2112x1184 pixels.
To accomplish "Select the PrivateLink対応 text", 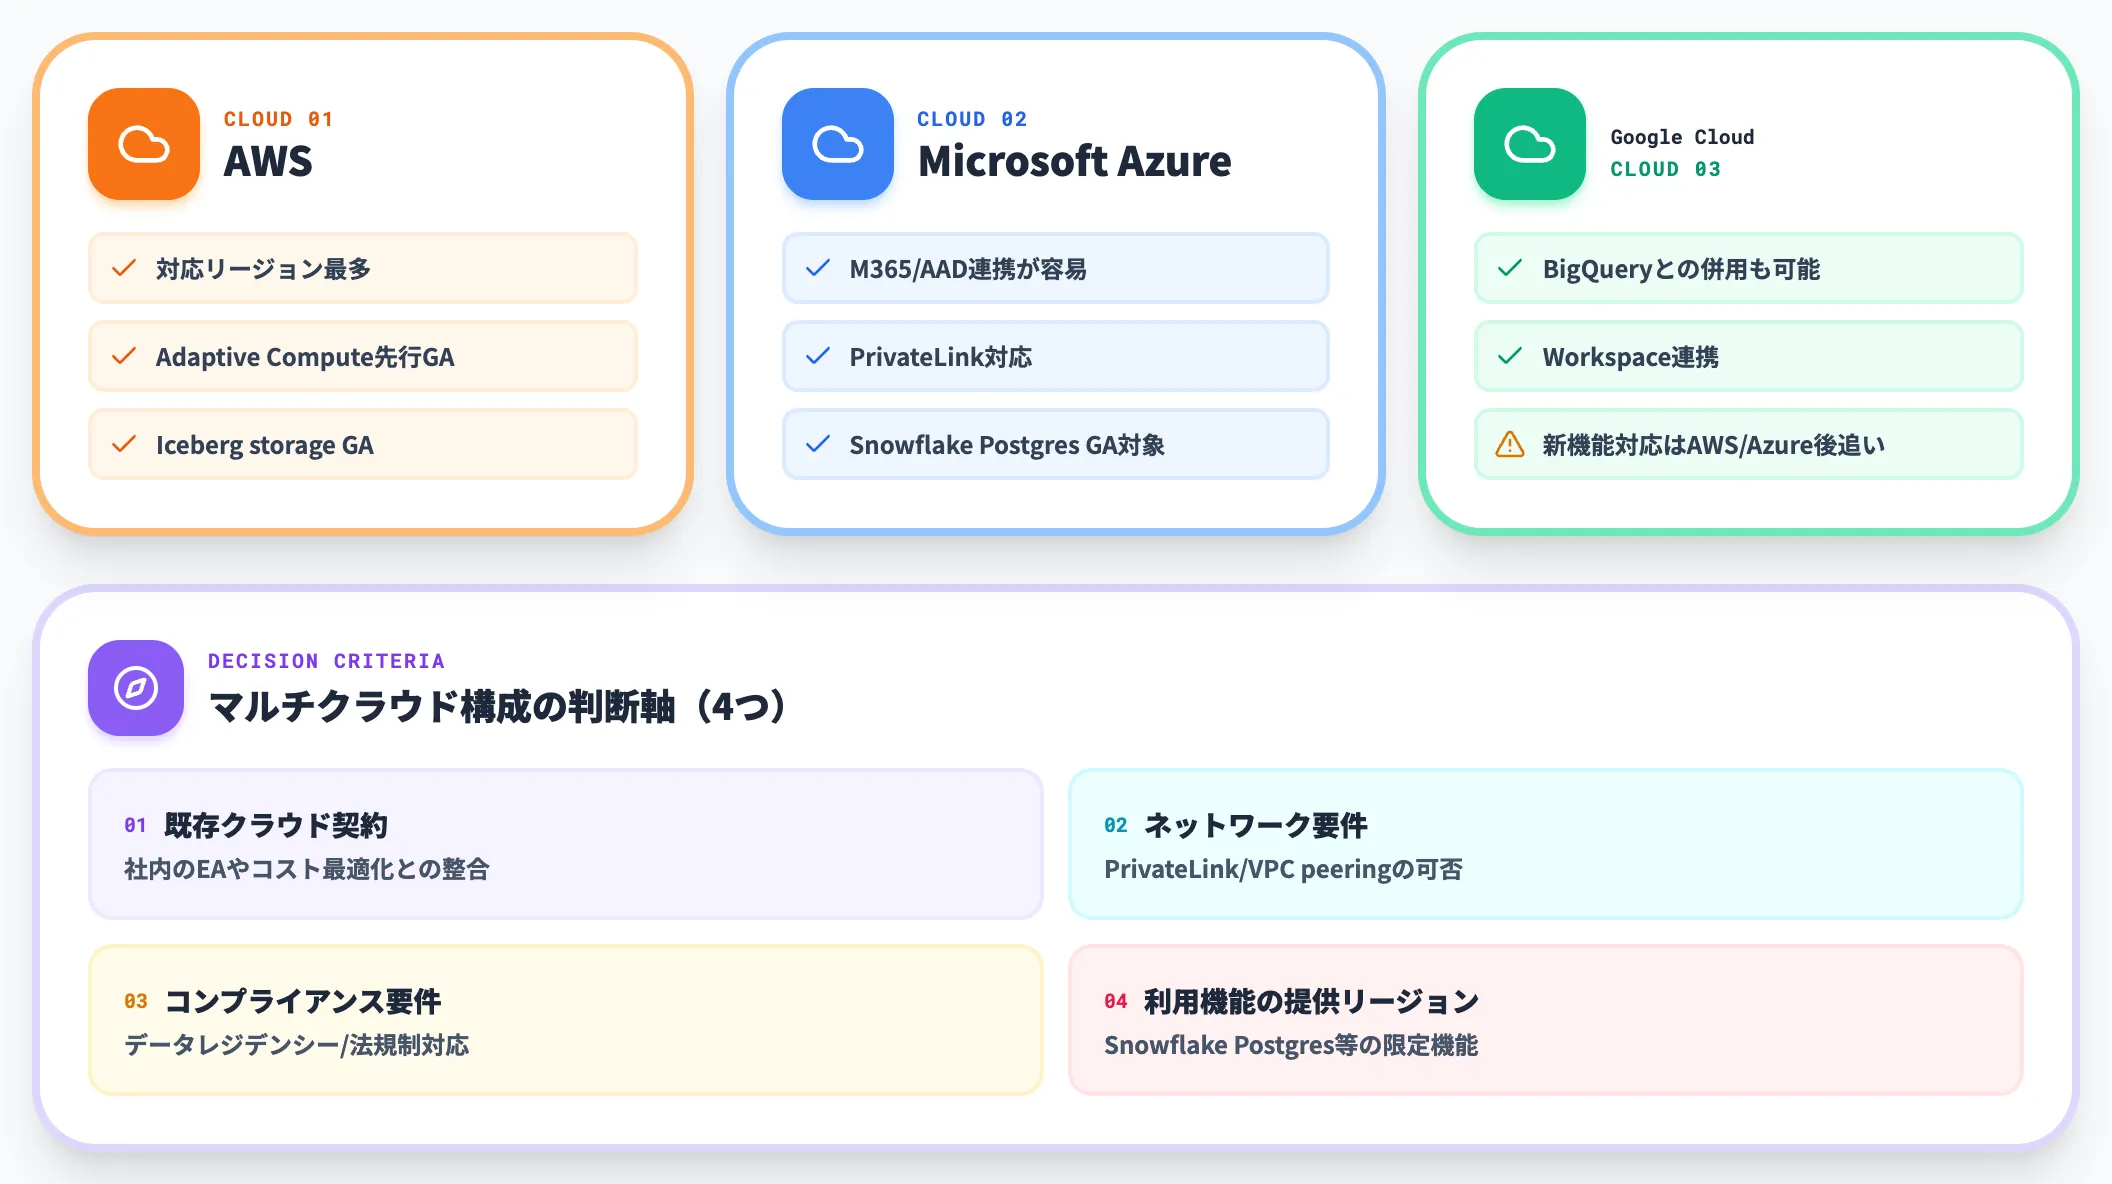I will pos(941,357).
